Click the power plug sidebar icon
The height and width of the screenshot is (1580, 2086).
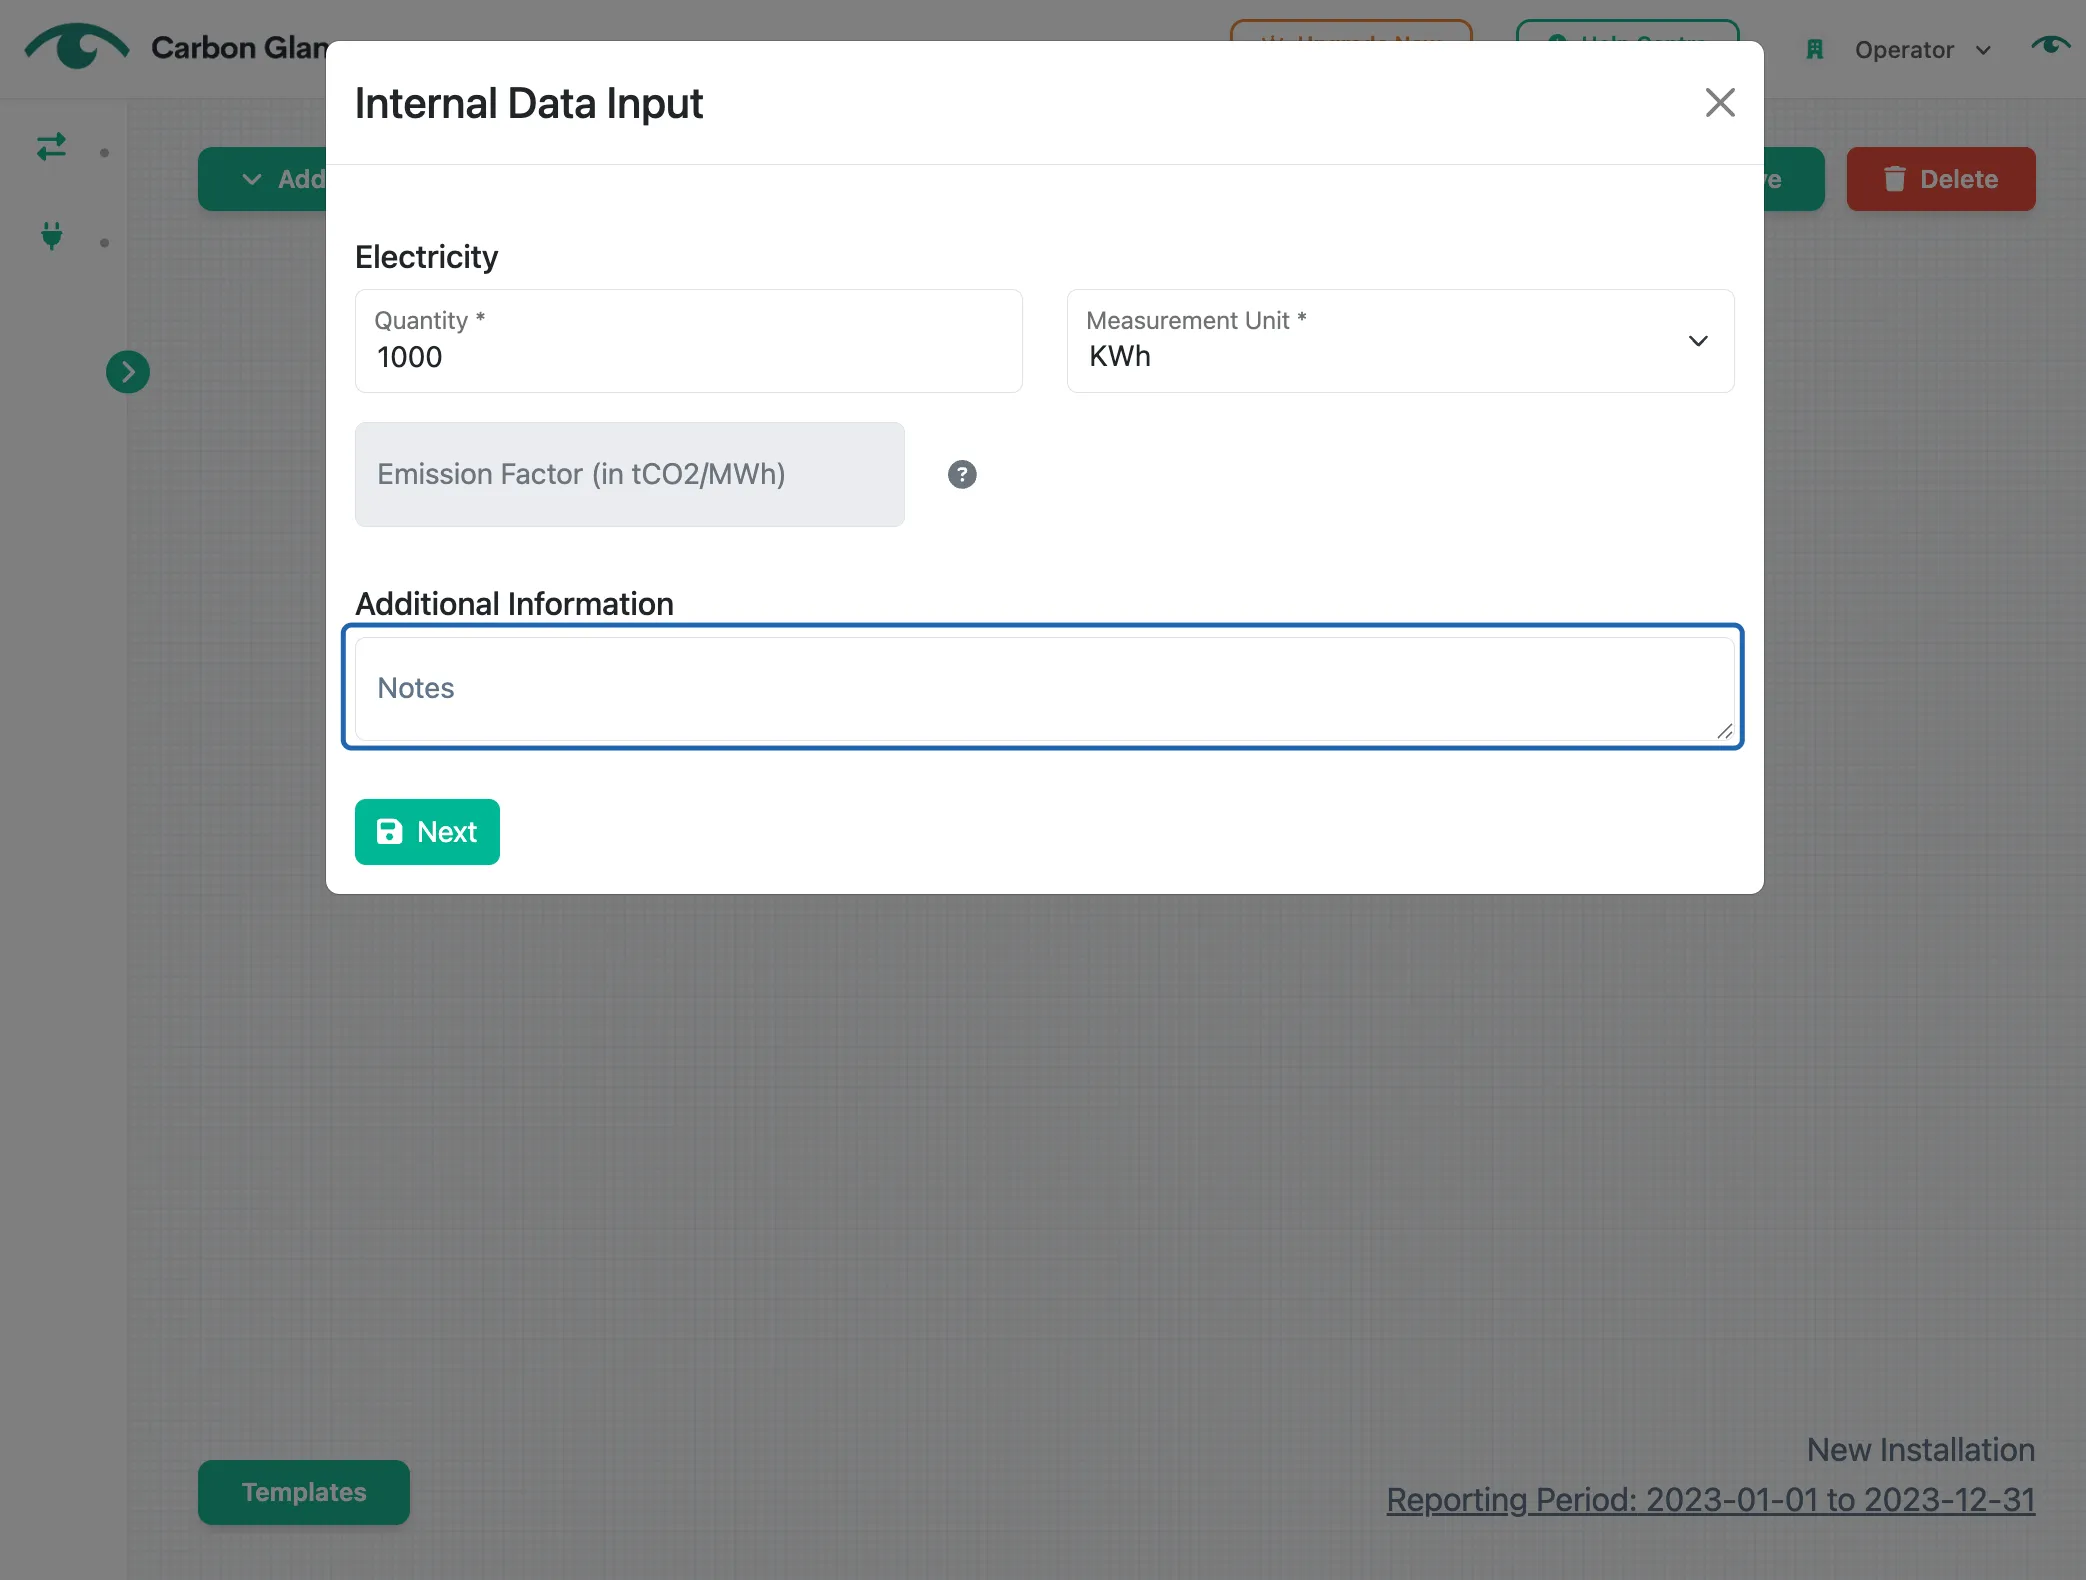click(51, 236)
